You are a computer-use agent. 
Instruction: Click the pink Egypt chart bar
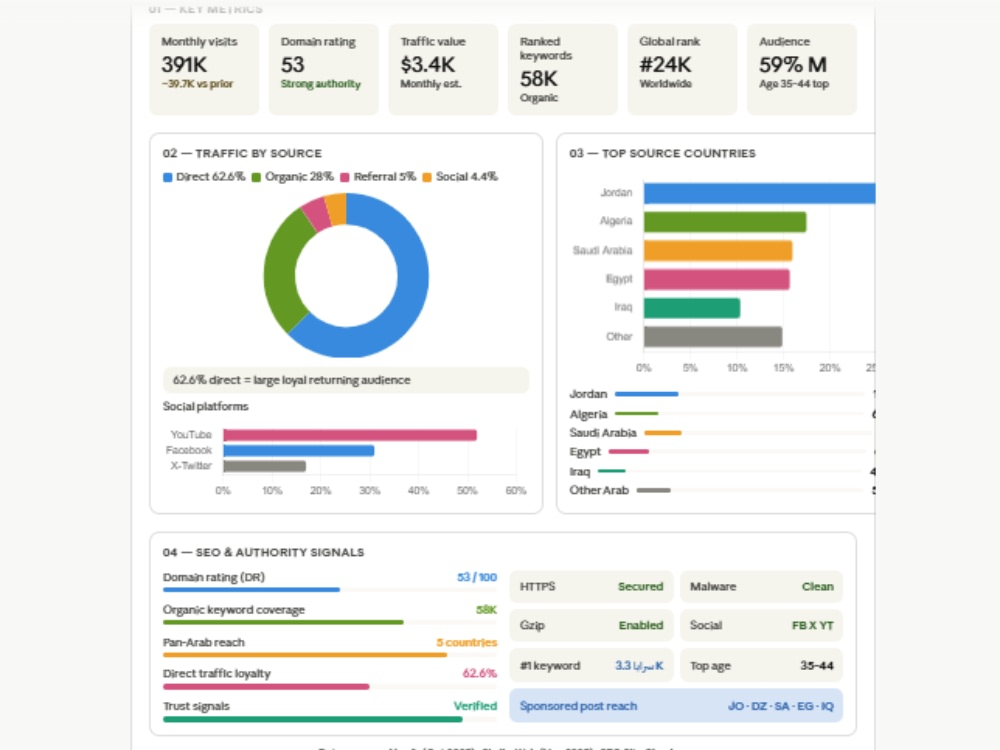pyautogui.click(x=717, y=279)
